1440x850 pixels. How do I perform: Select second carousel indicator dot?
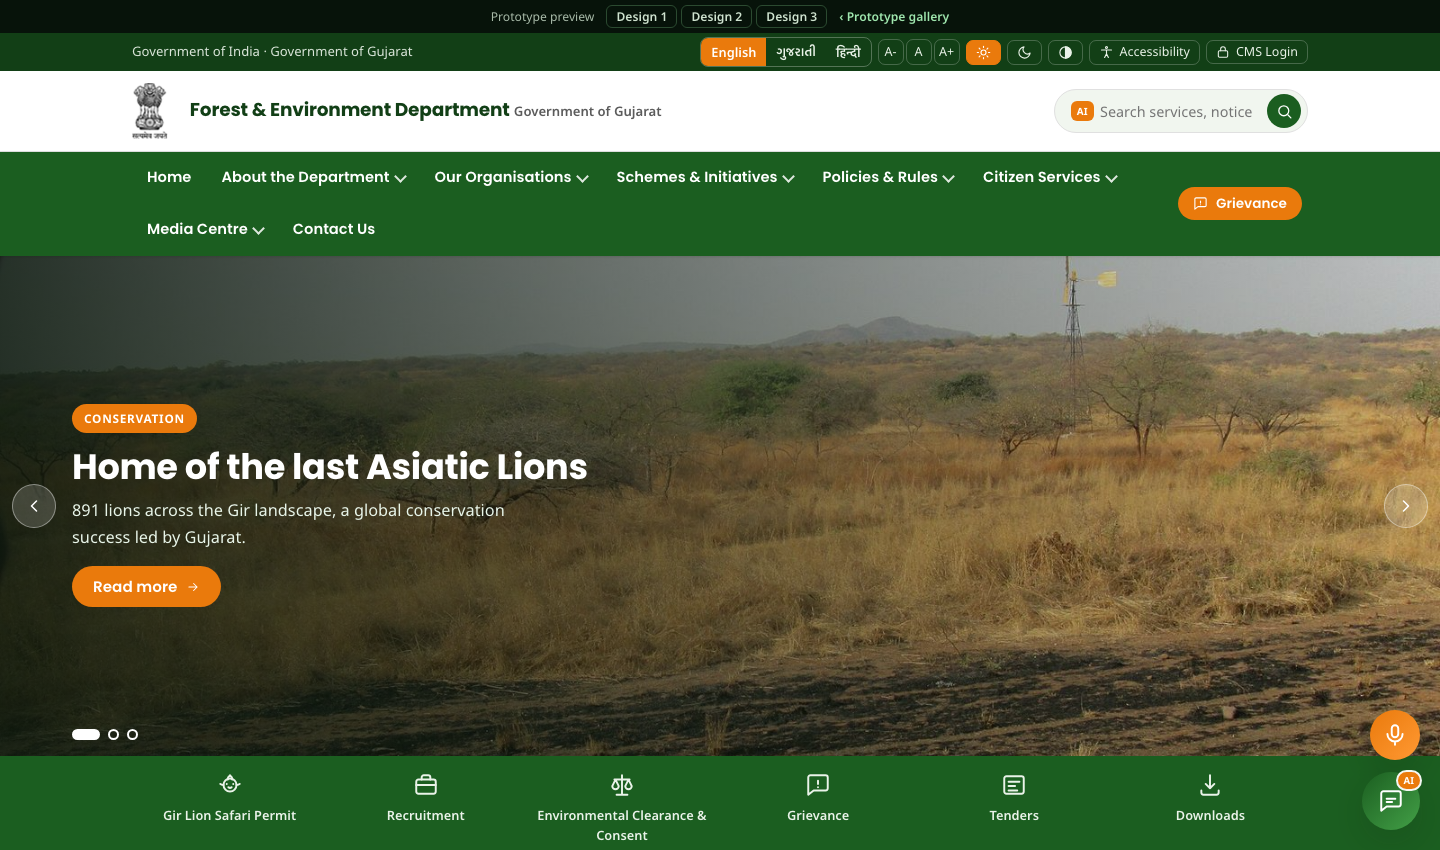[x=113, y=734]
